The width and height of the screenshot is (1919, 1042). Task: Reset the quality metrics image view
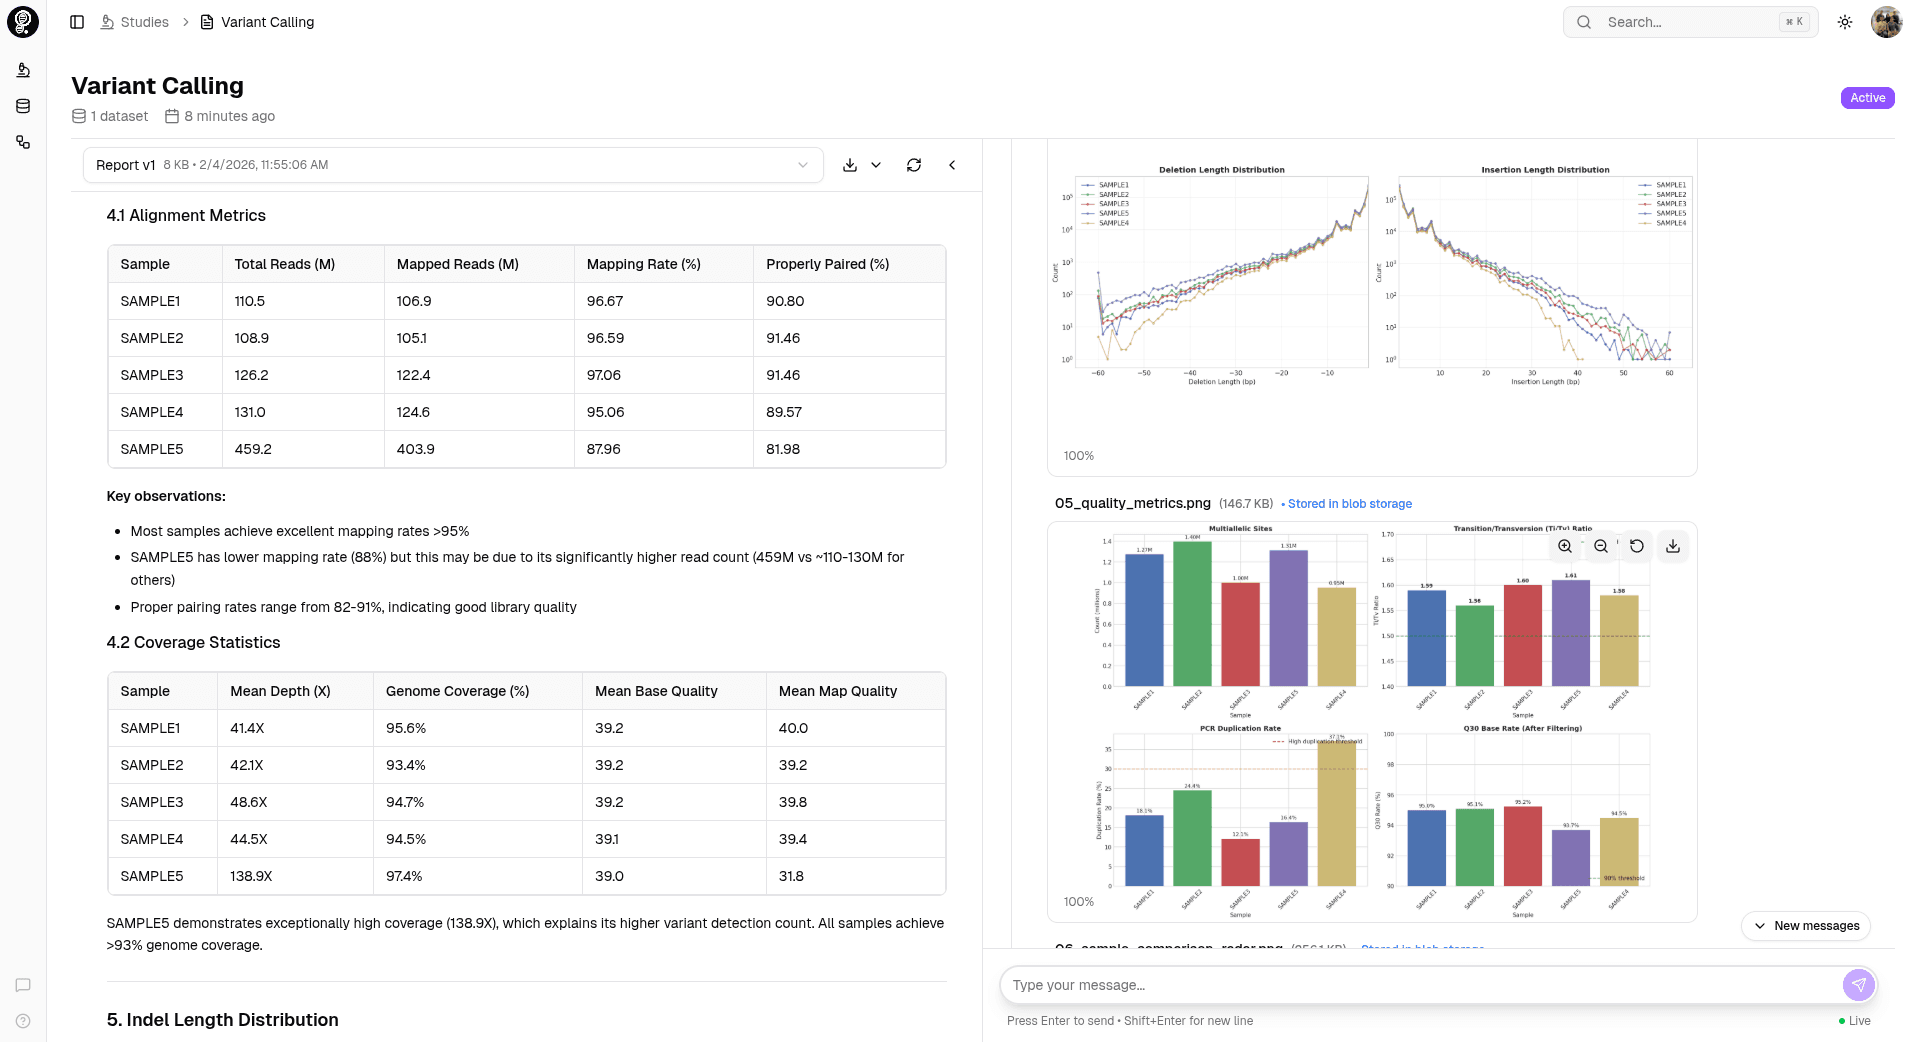coord(1637,546)
